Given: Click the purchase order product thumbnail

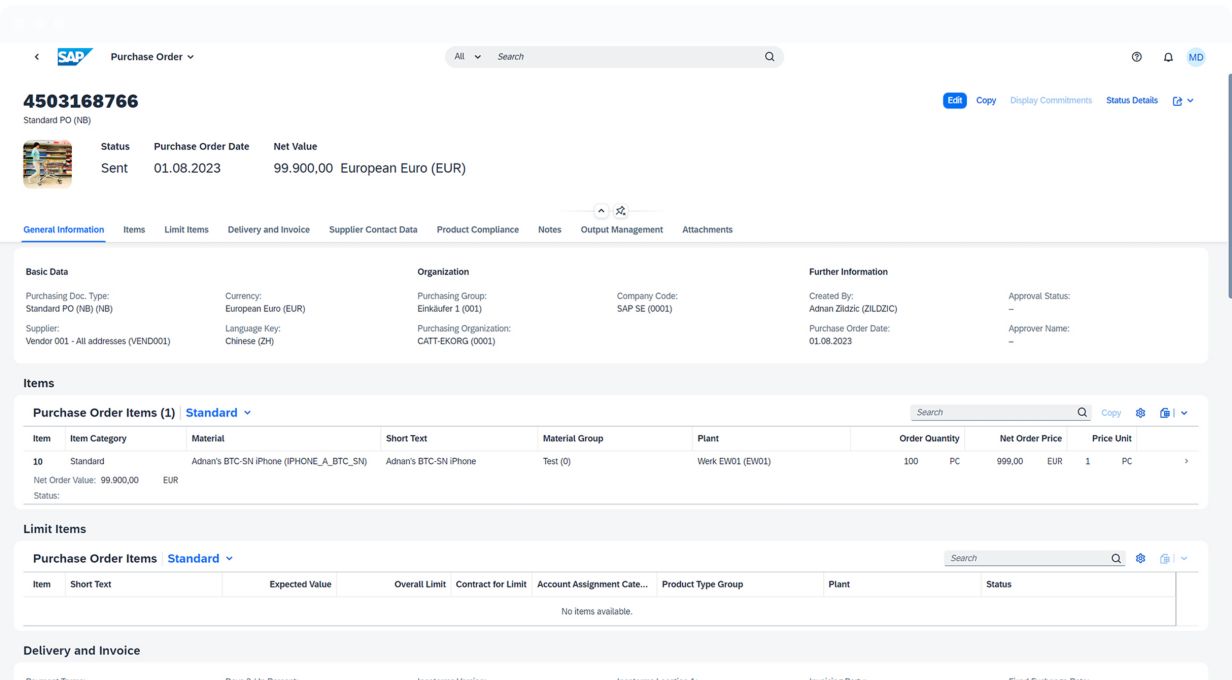Looking at the screenshot, I should [47, 164].
